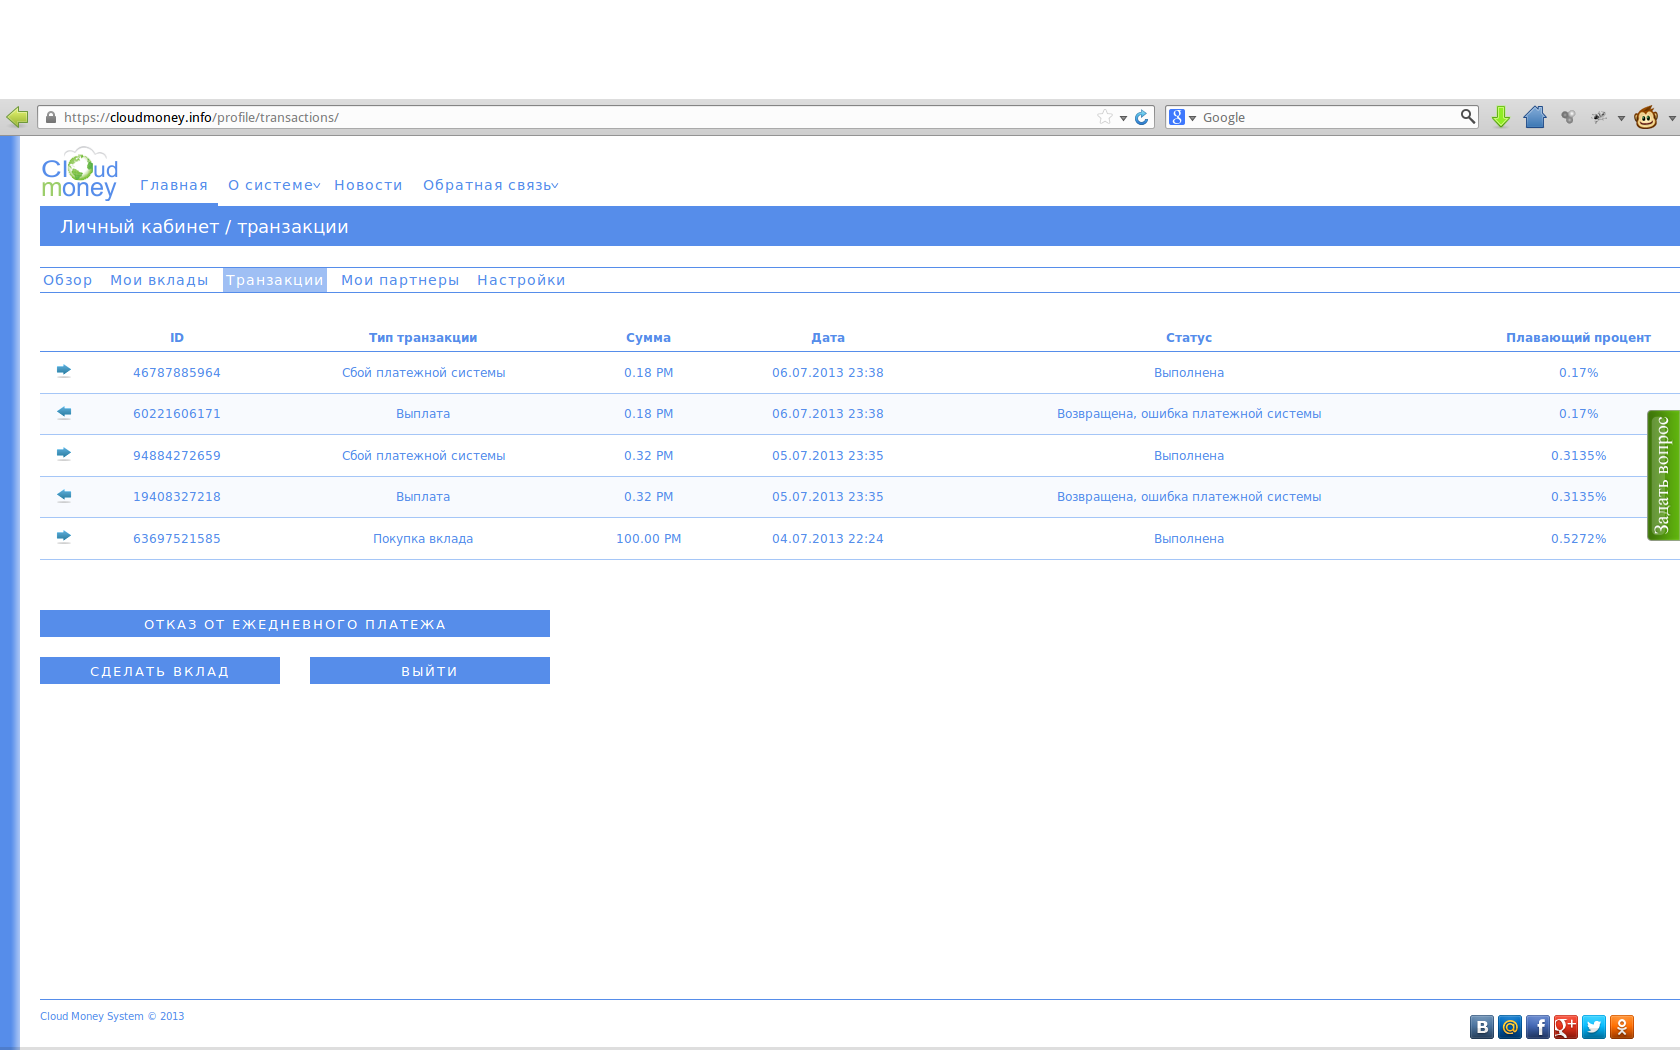
Task: Bookmark this page with the star
Action: pos(1105,117)
